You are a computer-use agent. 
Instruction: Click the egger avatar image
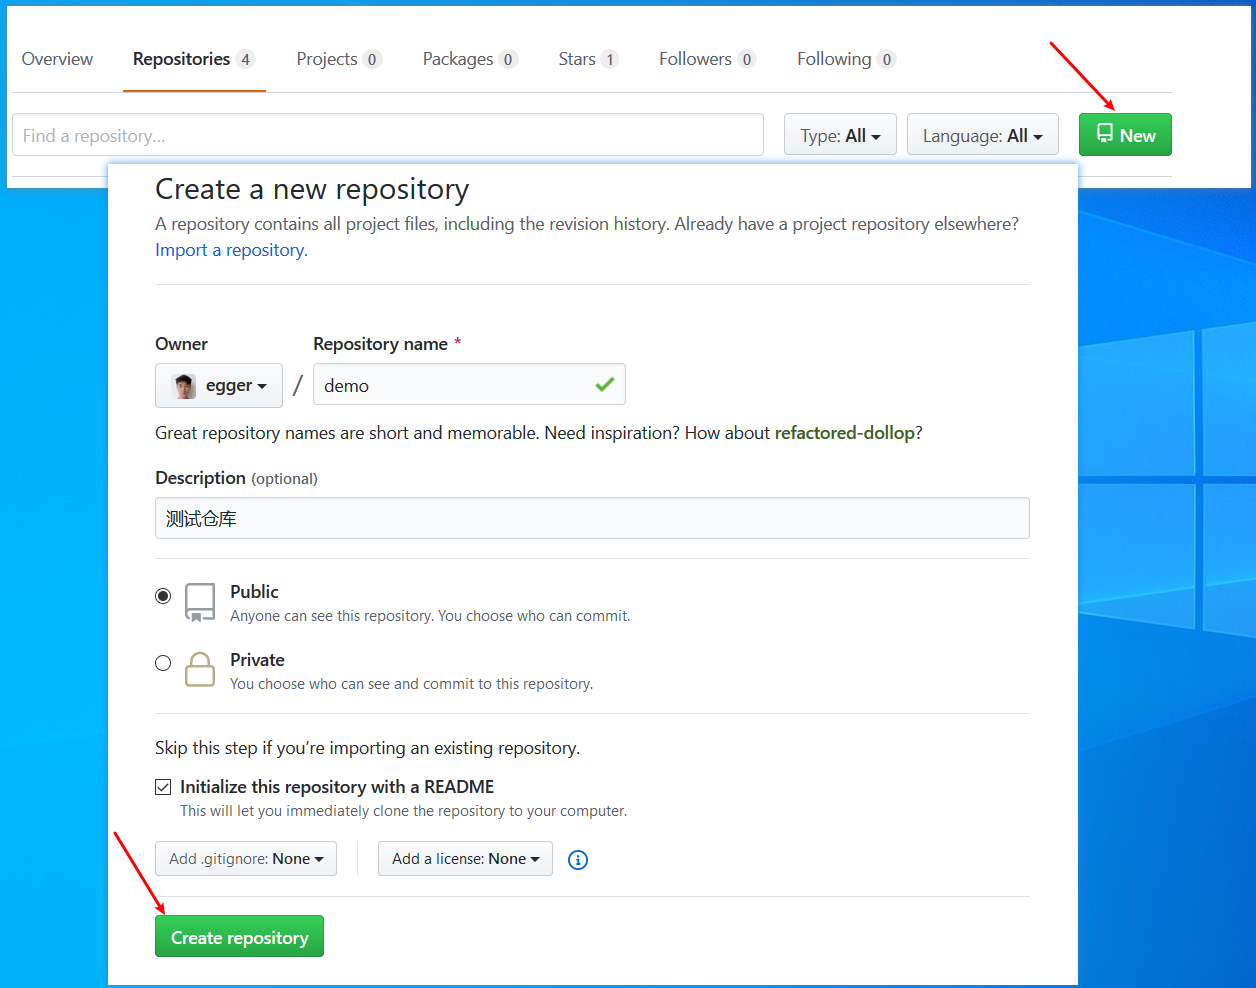click(x=185, y=386)
